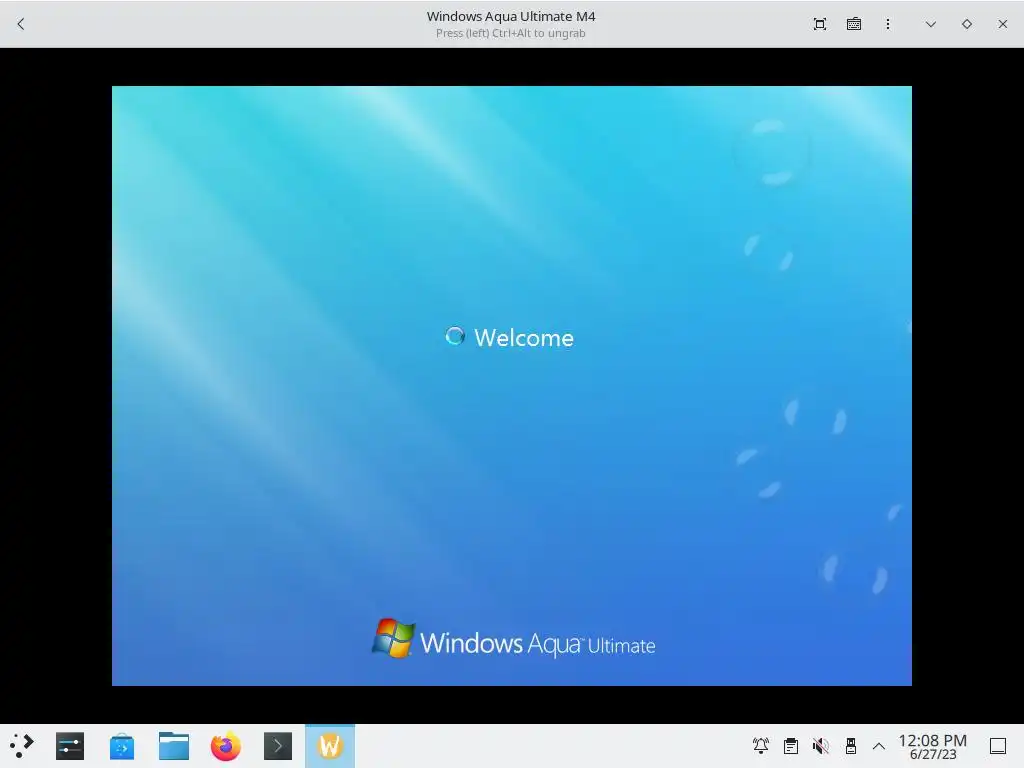The width and height of the screenshot is (1024, 768).
Task: Click the Windows Aqua Ultimate logo
Action: coord(513,639)
